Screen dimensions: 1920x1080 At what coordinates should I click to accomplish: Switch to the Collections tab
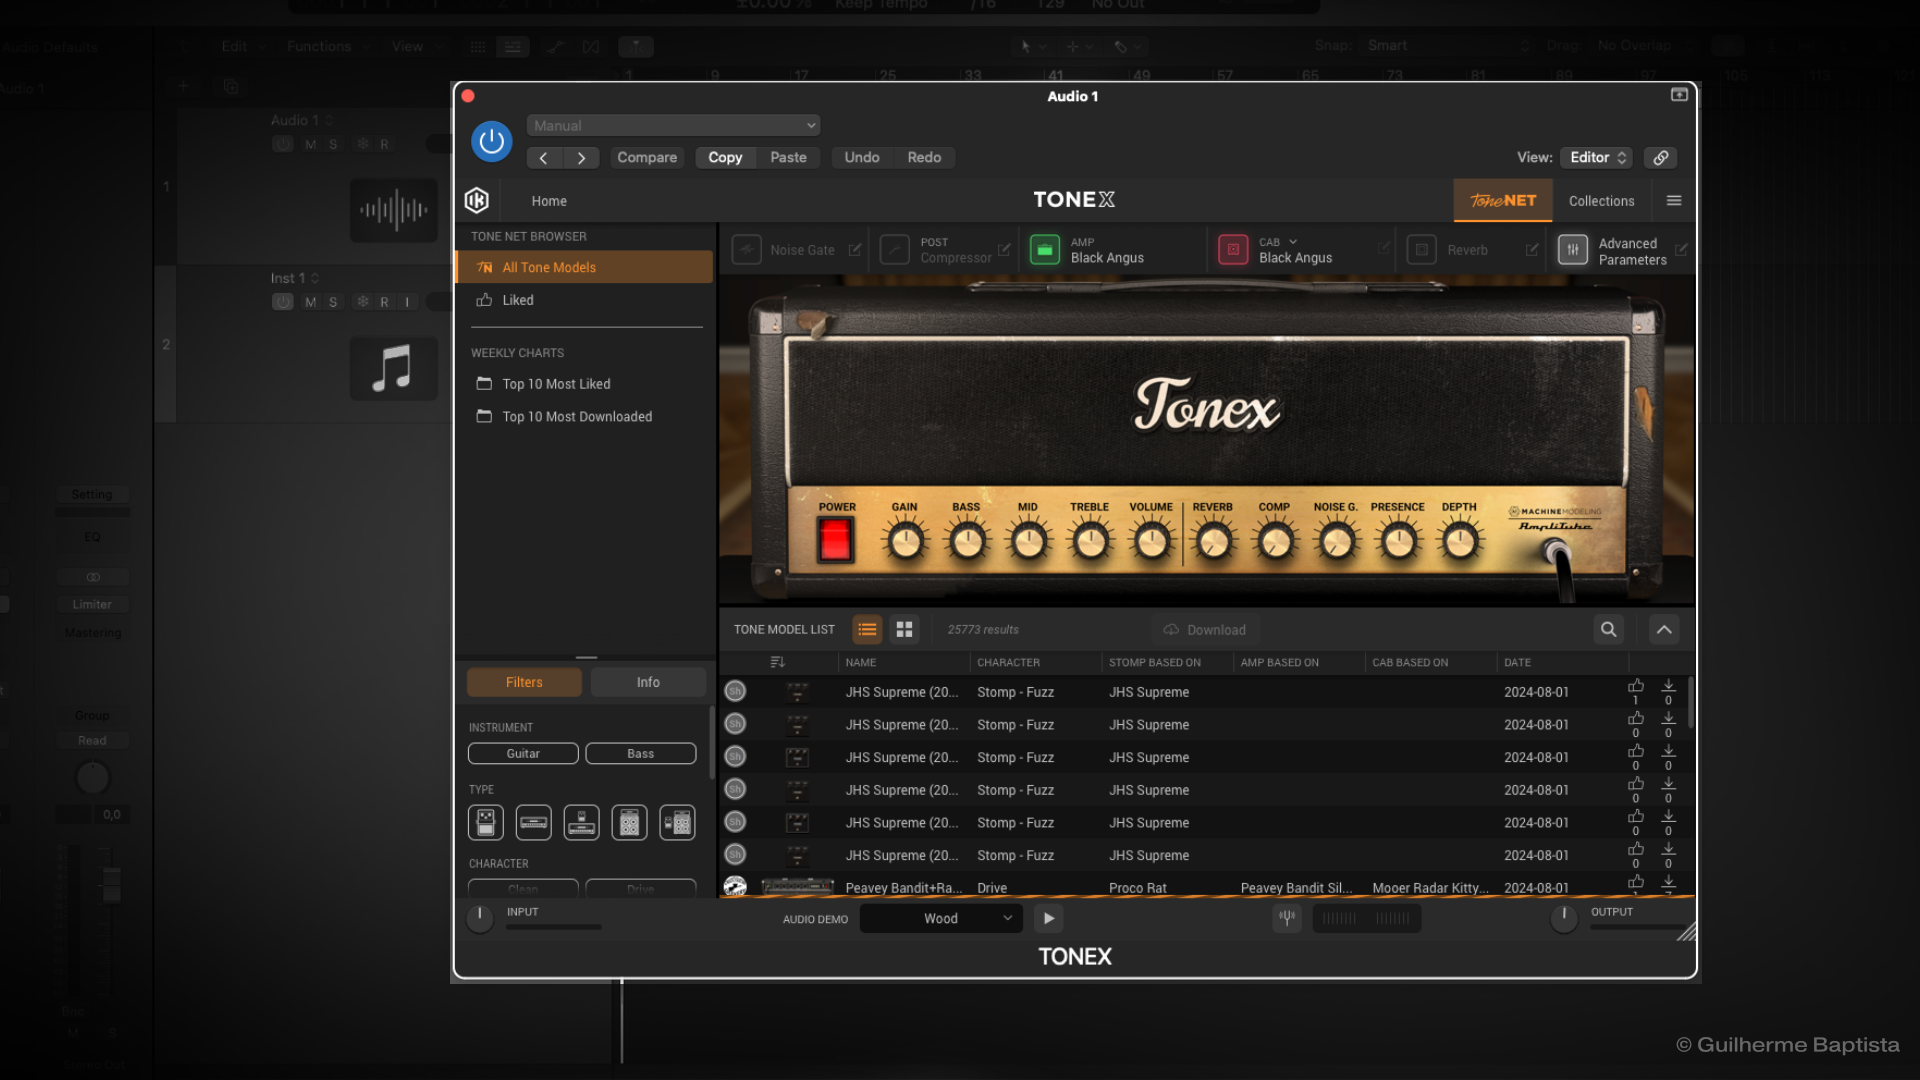click(x=1601, y=201)
